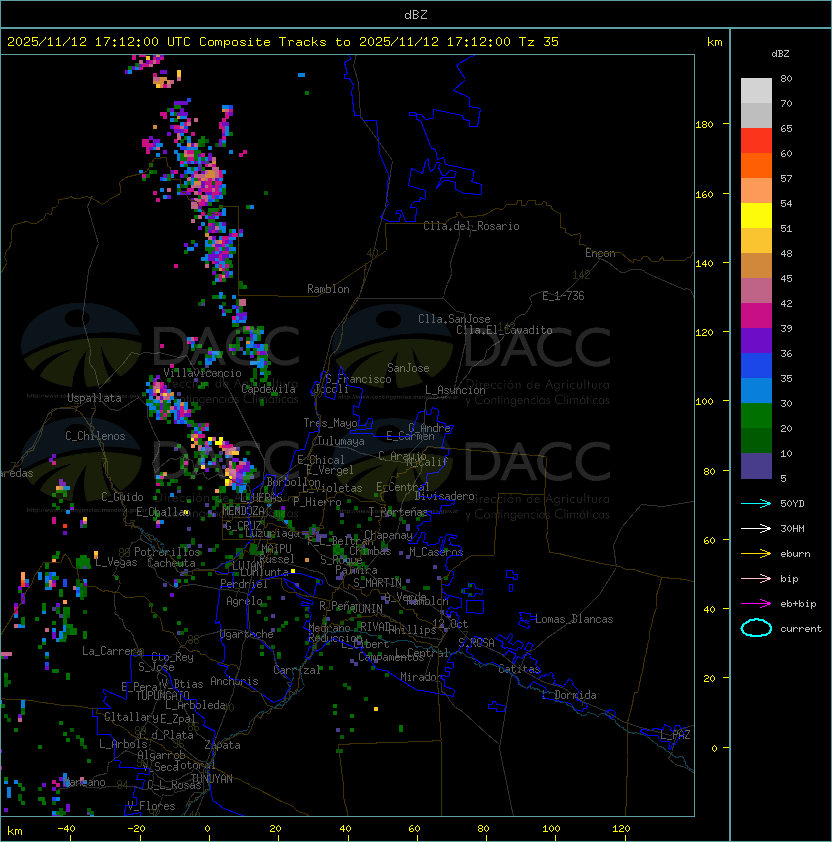Image resolution: width=832 pixels, height=842 pixels.
Task: Click the '50YD' legend label
Action: click(x=792, y=504)
